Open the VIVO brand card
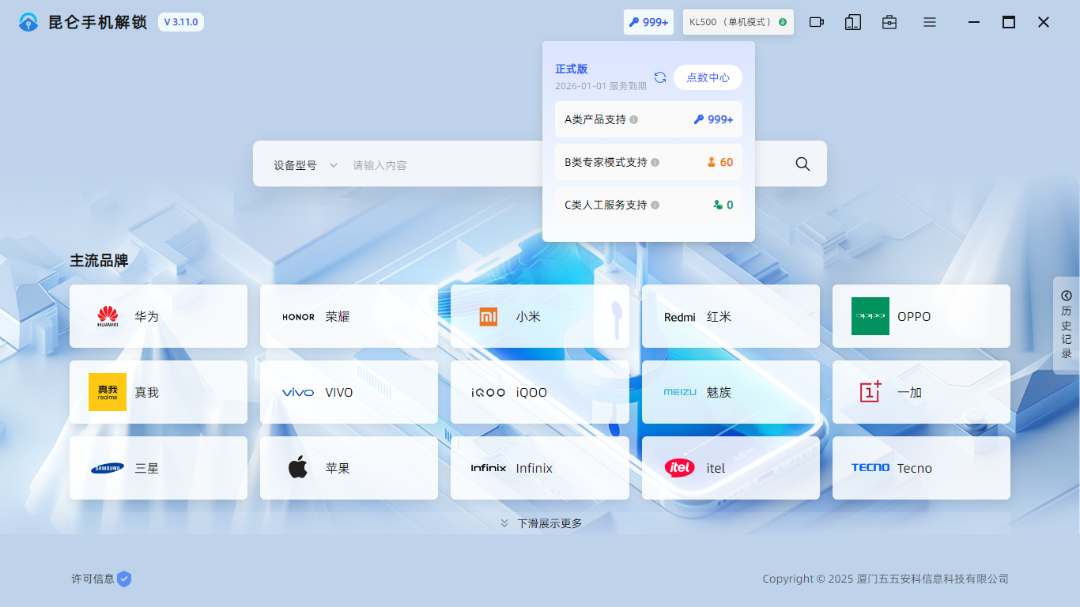Screen dimensions: 1080x607 [349, 392]
